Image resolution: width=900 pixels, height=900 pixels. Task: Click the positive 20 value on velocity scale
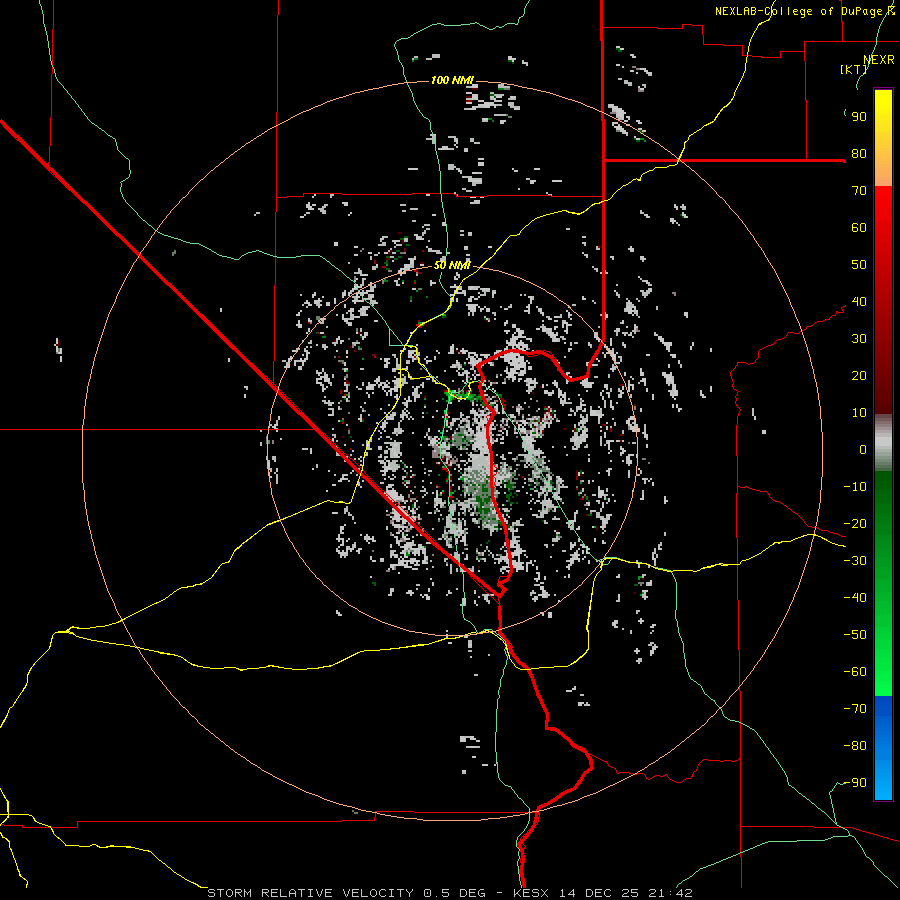(x=859, y=376)
